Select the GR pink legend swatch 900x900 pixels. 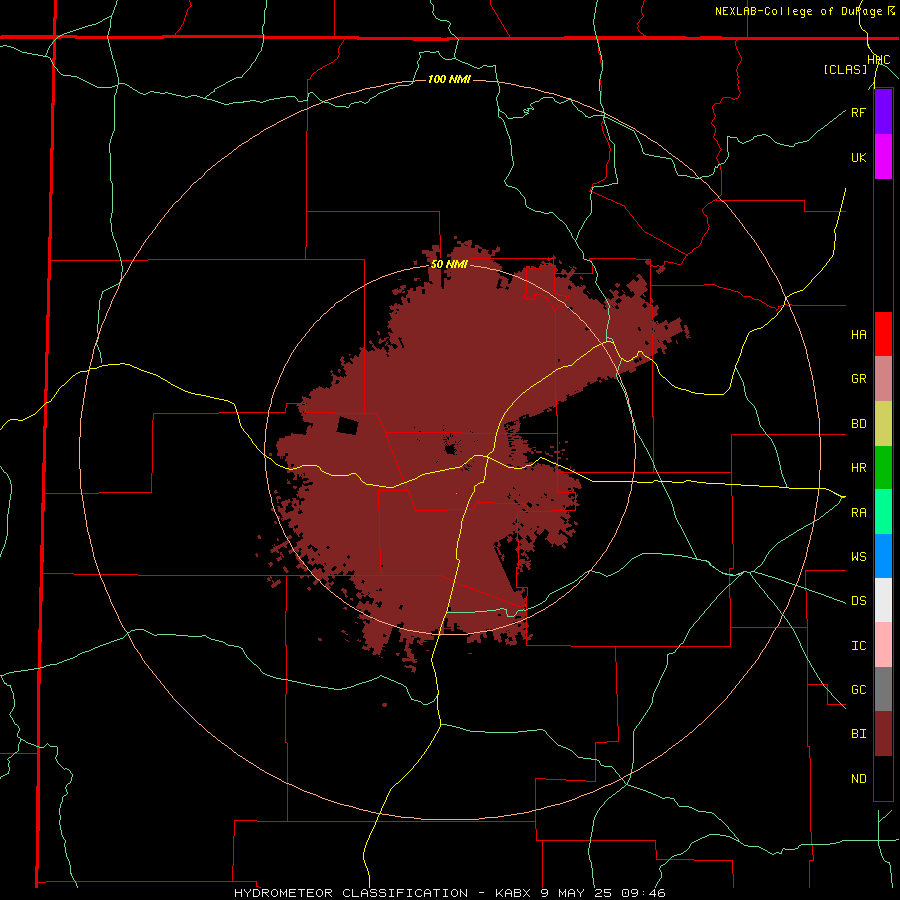[883, 379]
